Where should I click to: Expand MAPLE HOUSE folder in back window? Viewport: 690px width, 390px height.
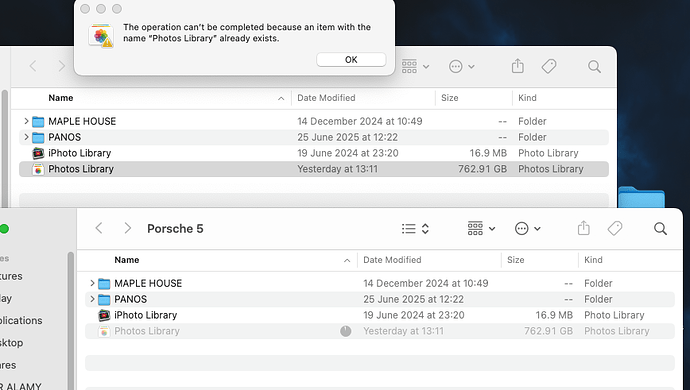(26, 121)
